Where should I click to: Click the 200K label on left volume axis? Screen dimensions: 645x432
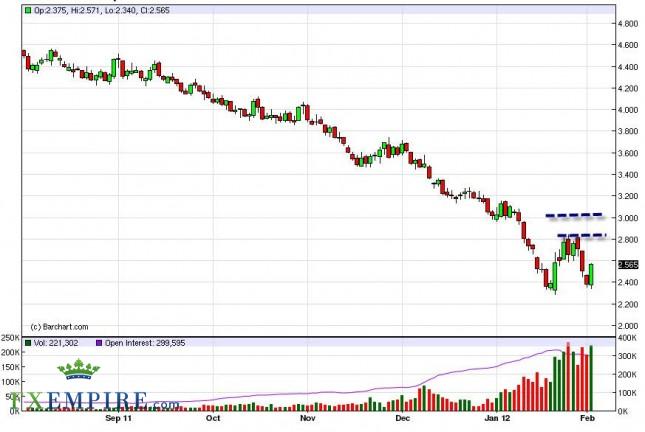pos(10,353)
